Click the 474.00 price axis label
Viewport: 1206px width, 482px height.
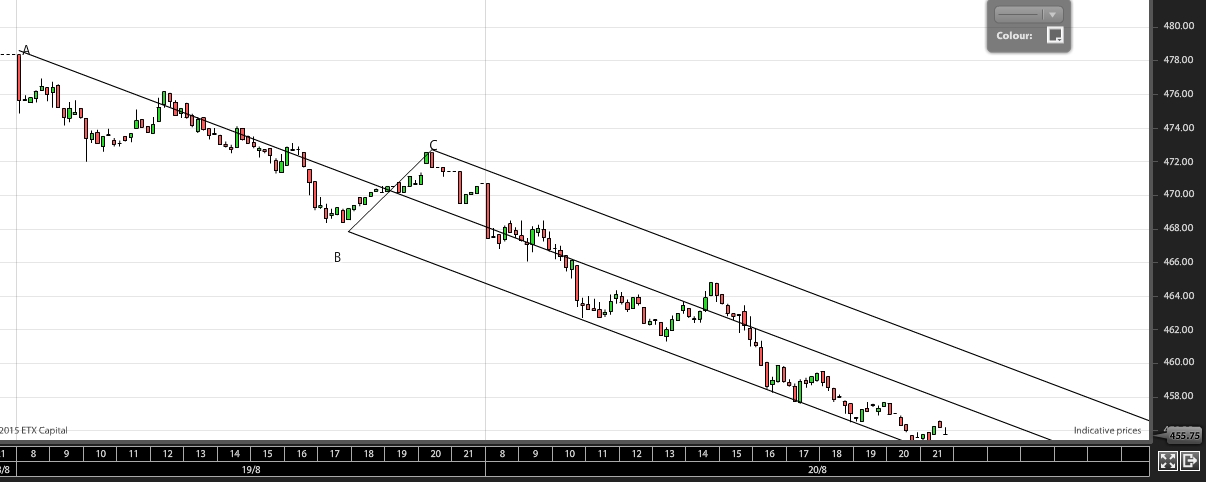coord(1179,128)
